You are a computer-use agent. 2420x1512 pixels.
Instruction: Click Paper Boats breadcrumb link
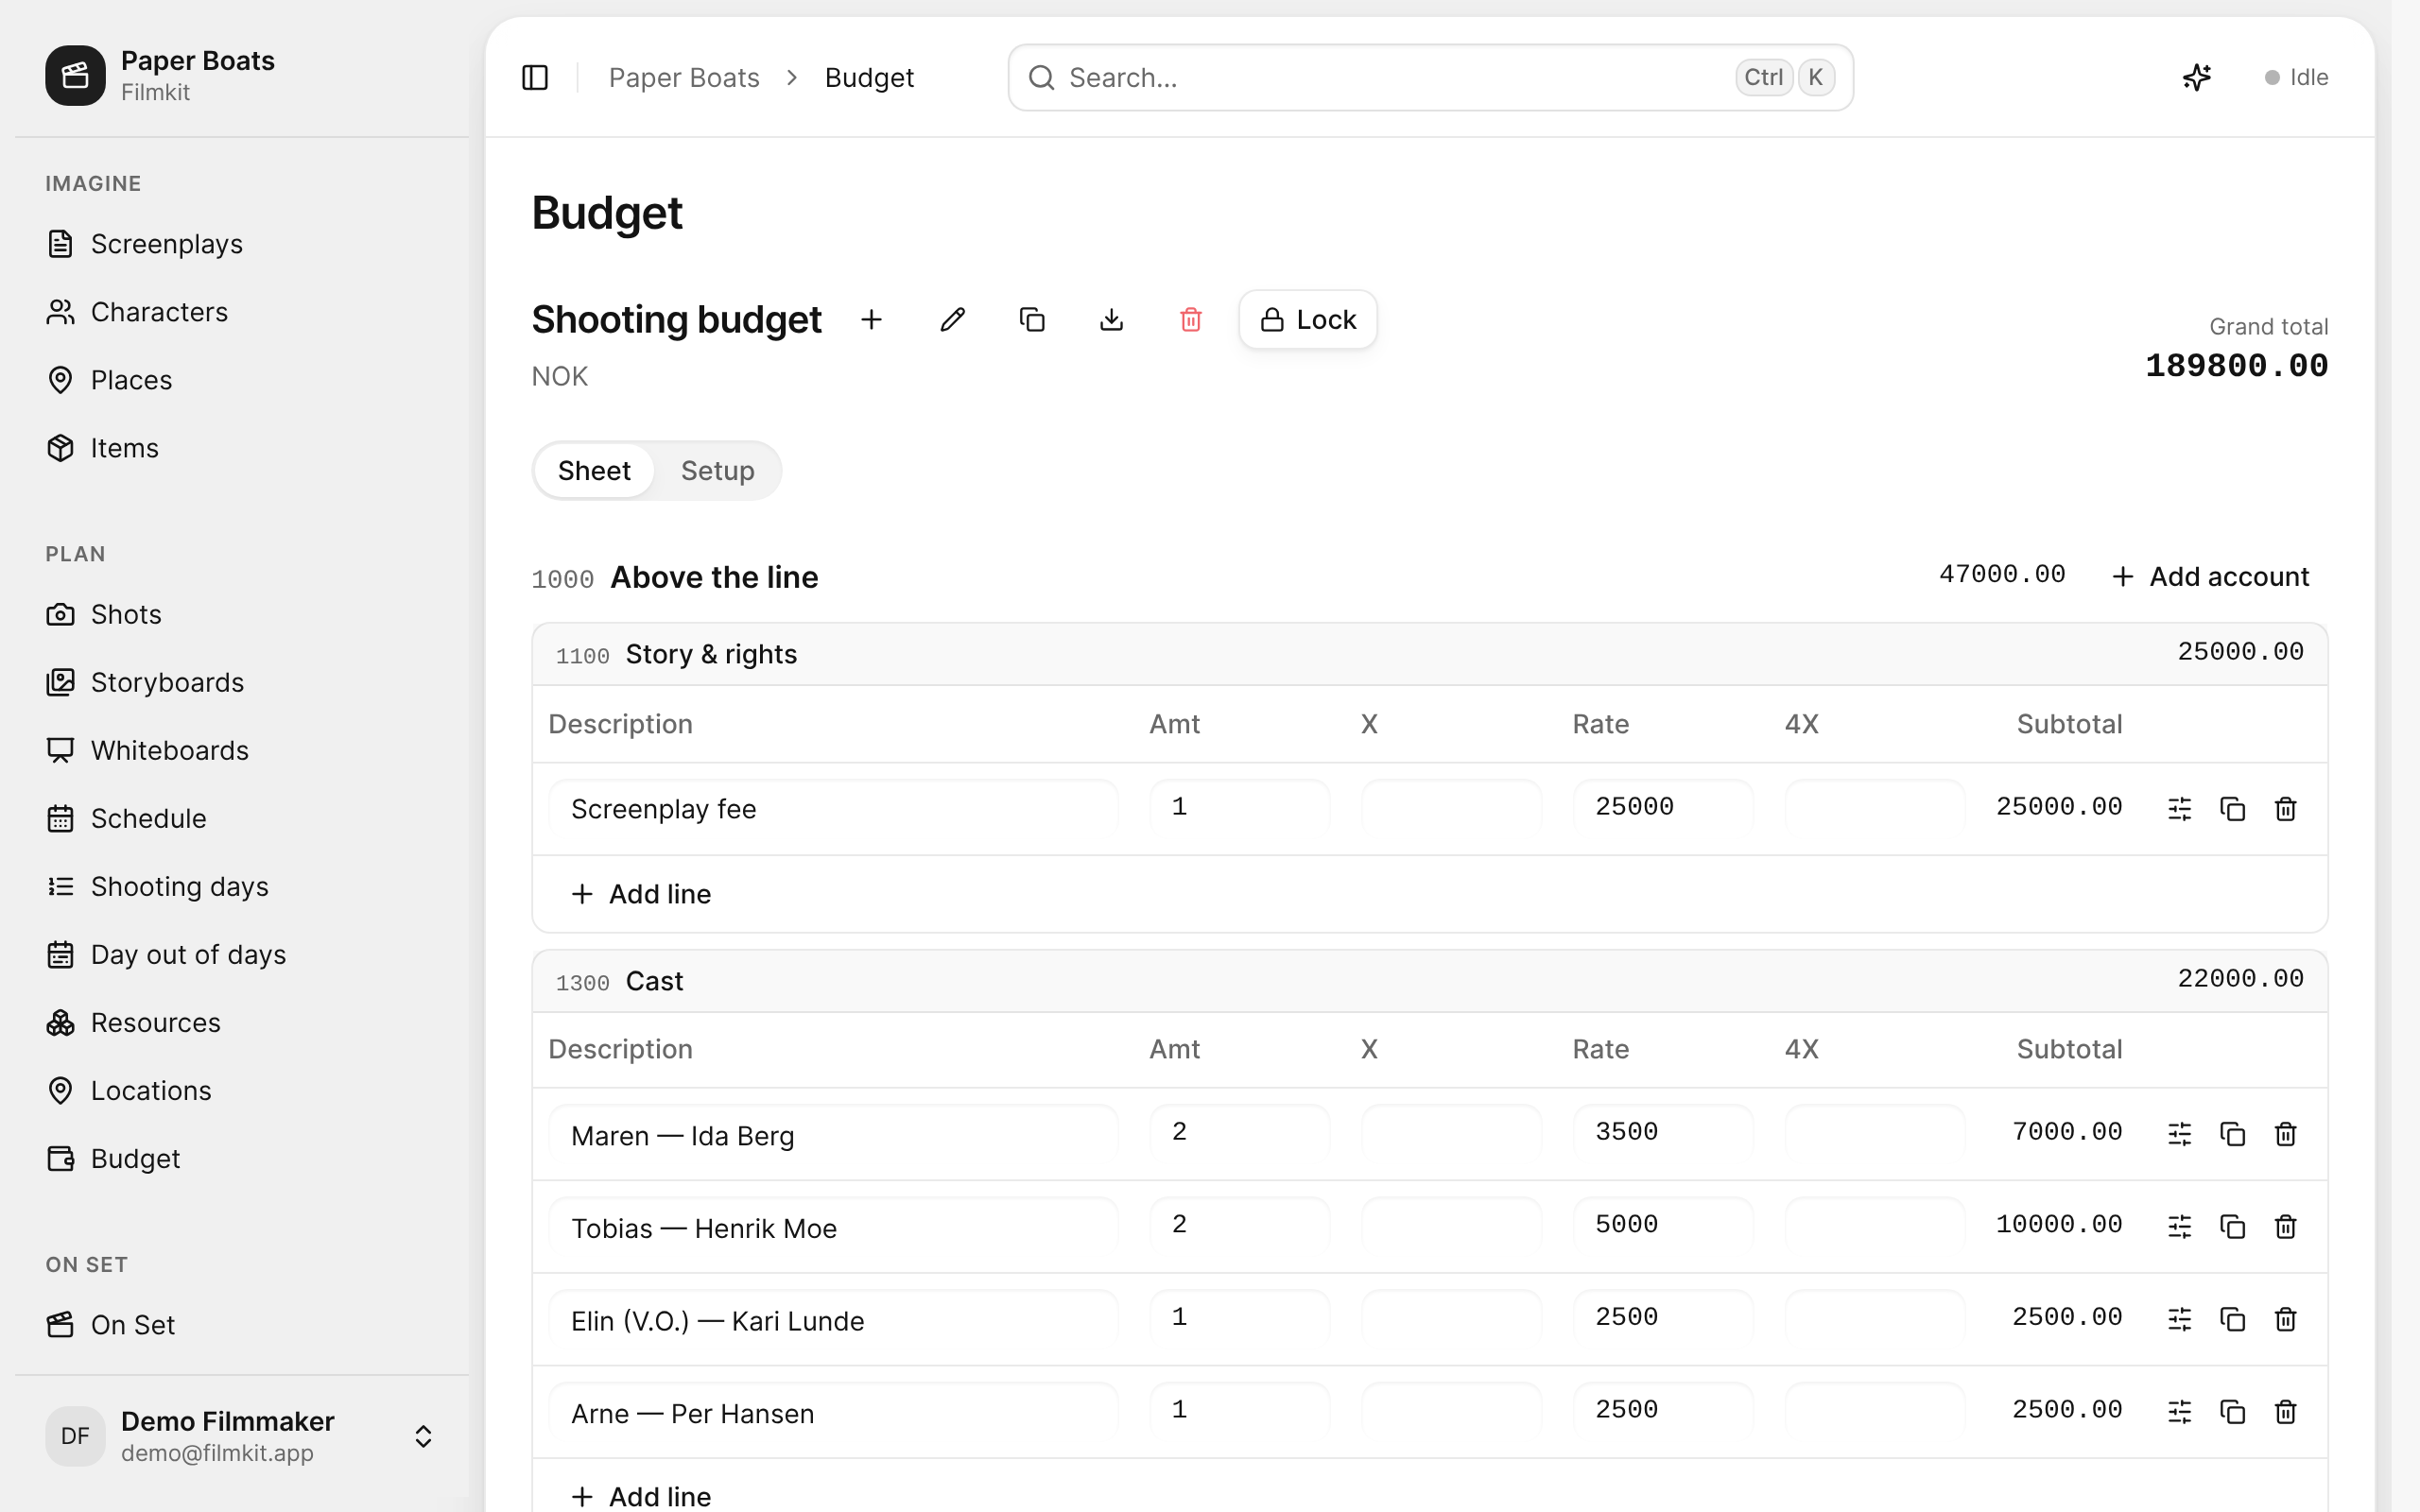click(x=684, y=77)
